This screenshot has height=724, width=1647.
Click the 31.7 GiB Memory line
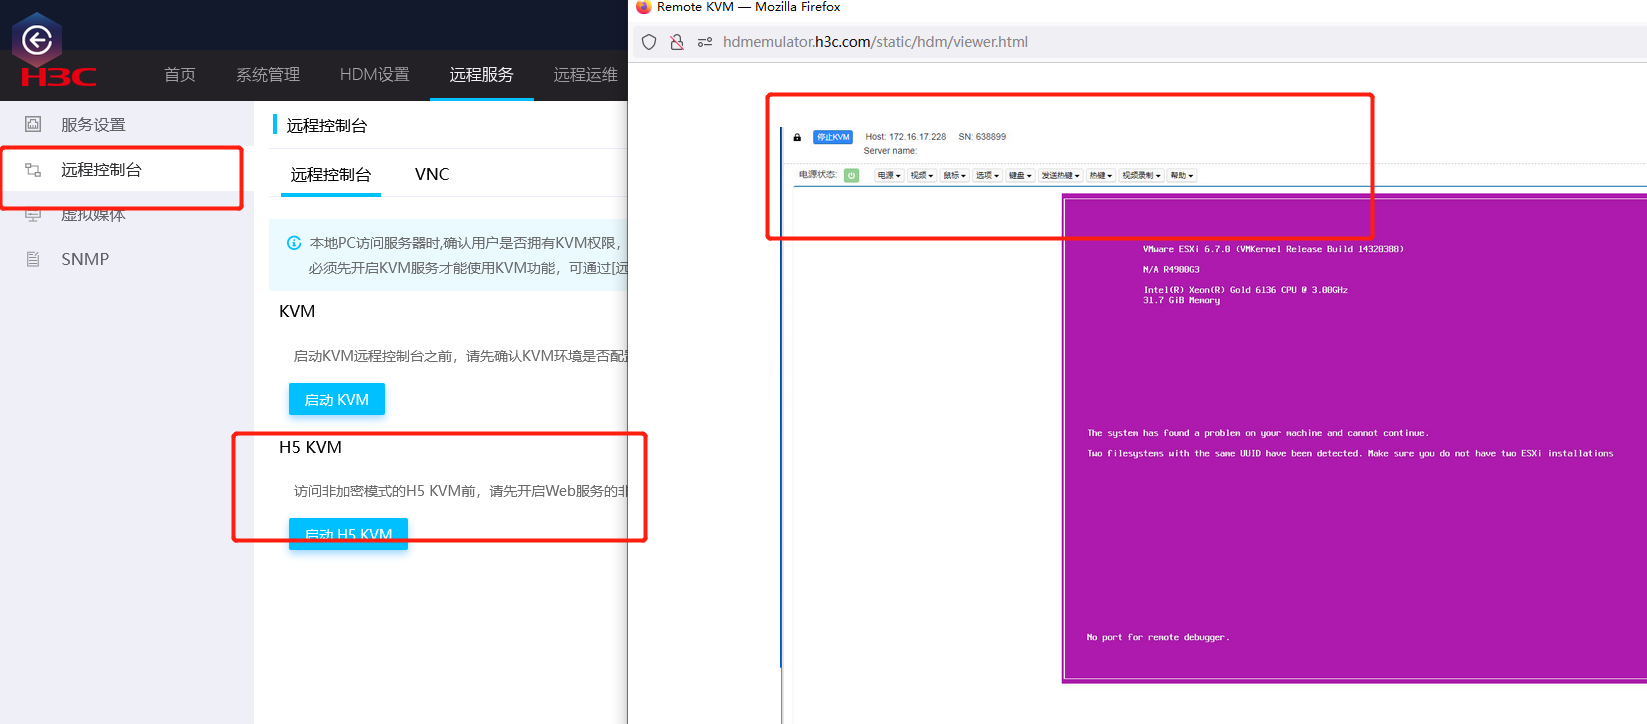point(1181,300)
